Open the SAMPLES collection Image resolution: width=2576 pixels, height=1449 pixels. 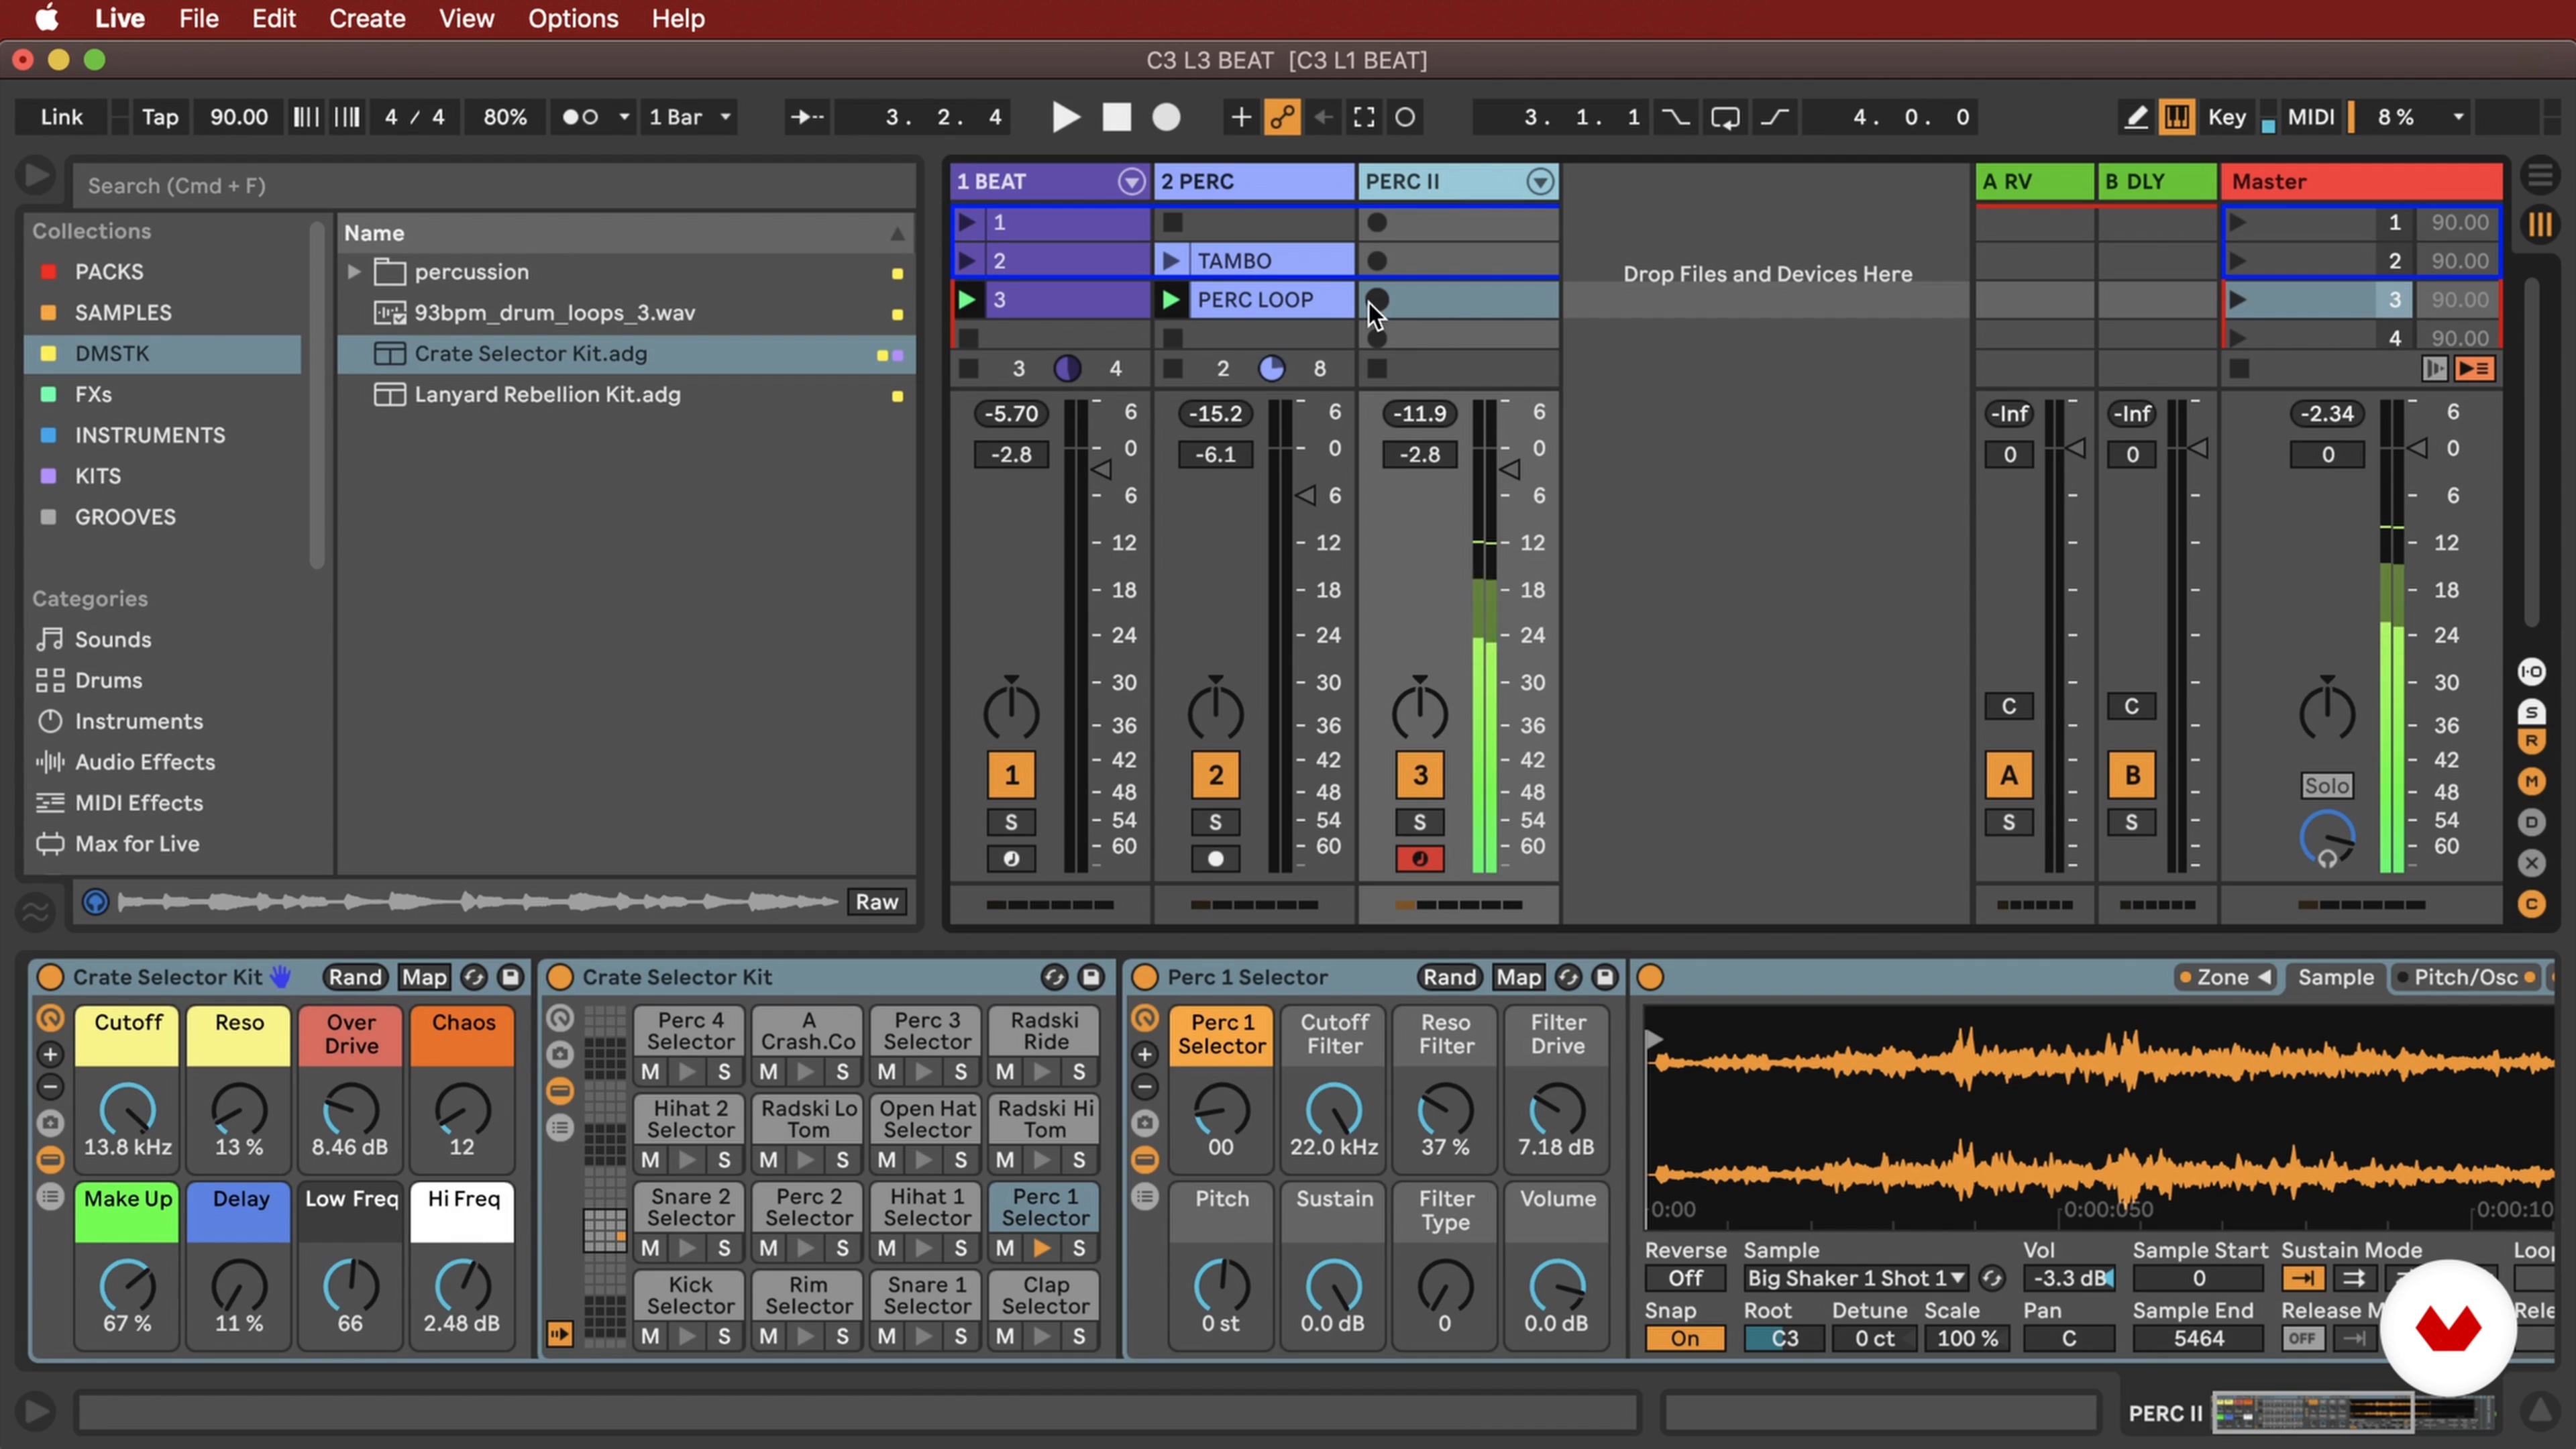tap(123, 312)
